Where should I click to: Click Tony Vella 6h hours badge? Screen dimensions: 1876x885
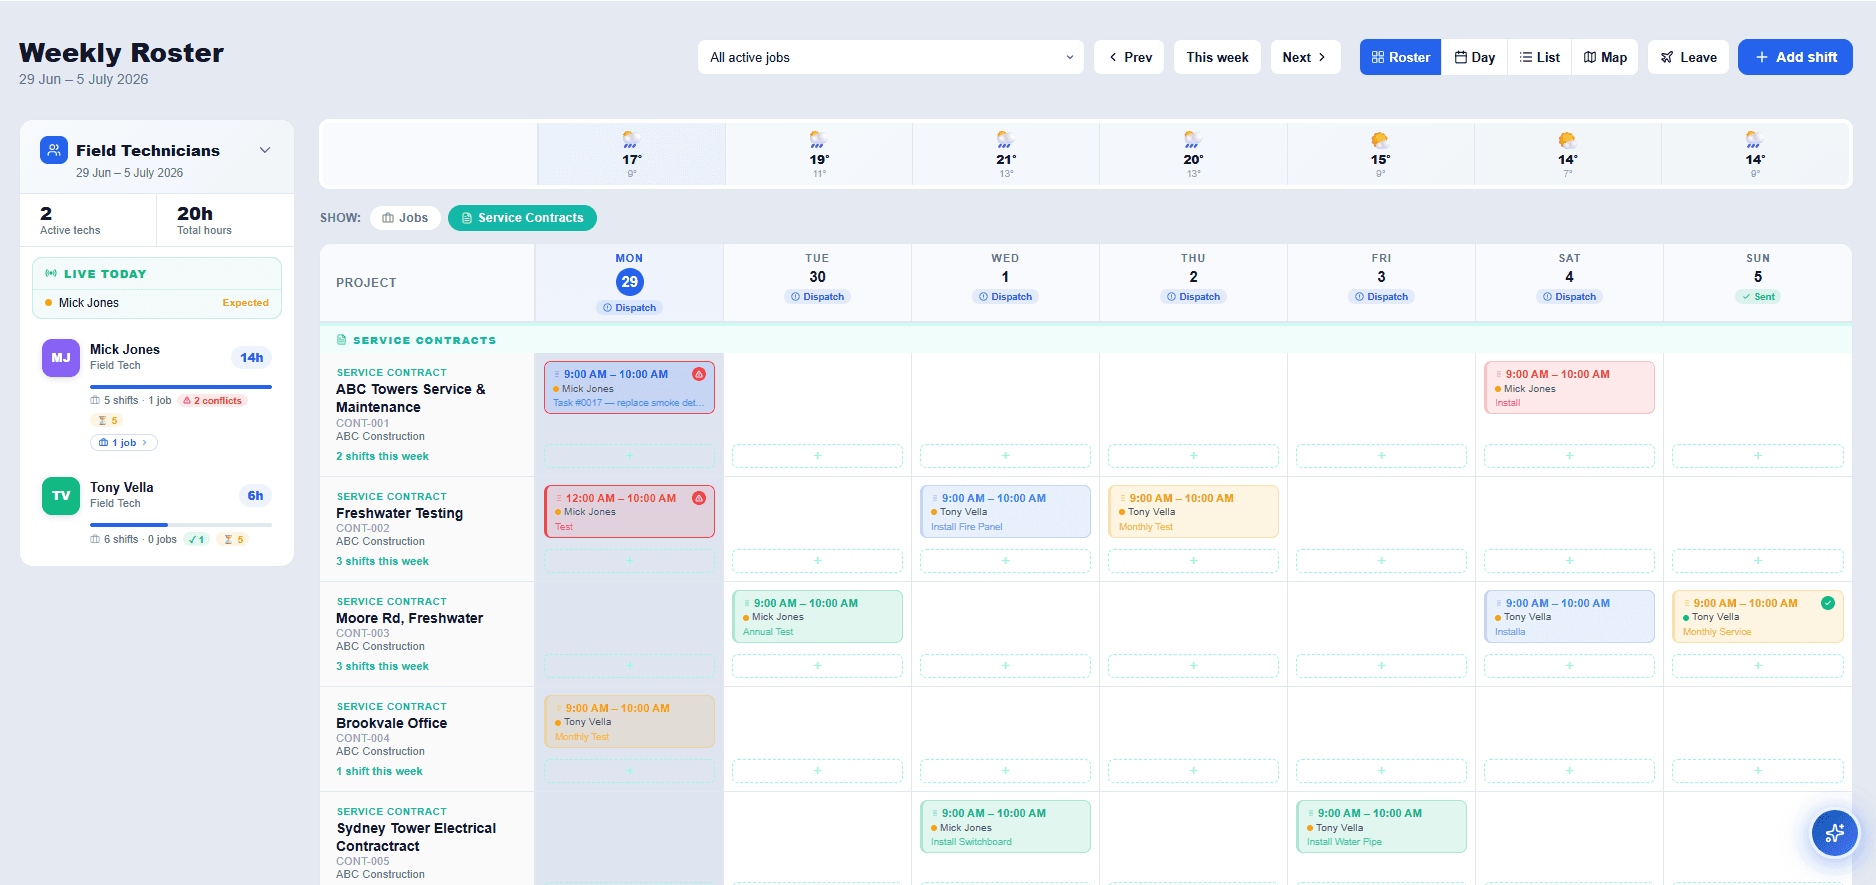pyautogui.click(x=256, y=496)
